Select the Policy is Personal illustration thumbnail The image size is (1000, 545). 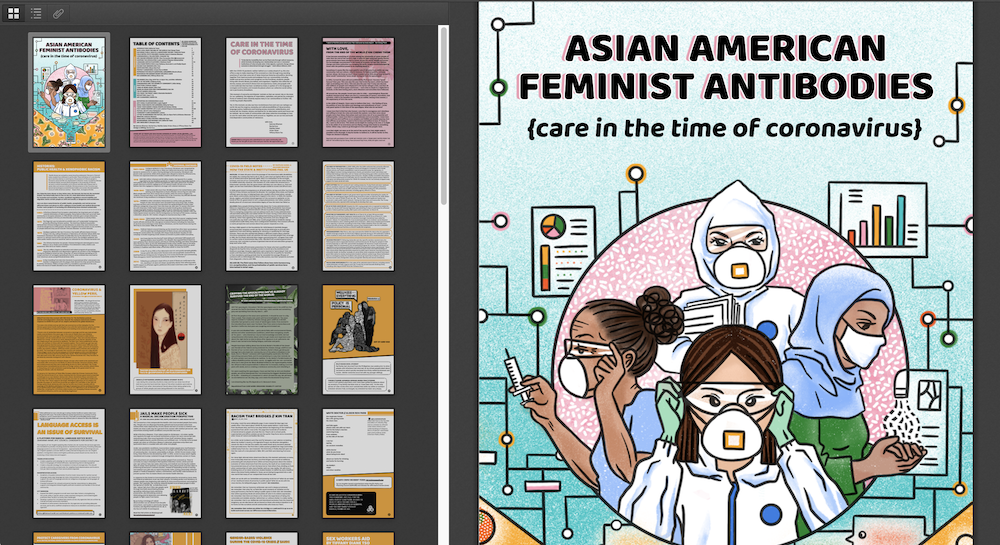pos(358,340)
